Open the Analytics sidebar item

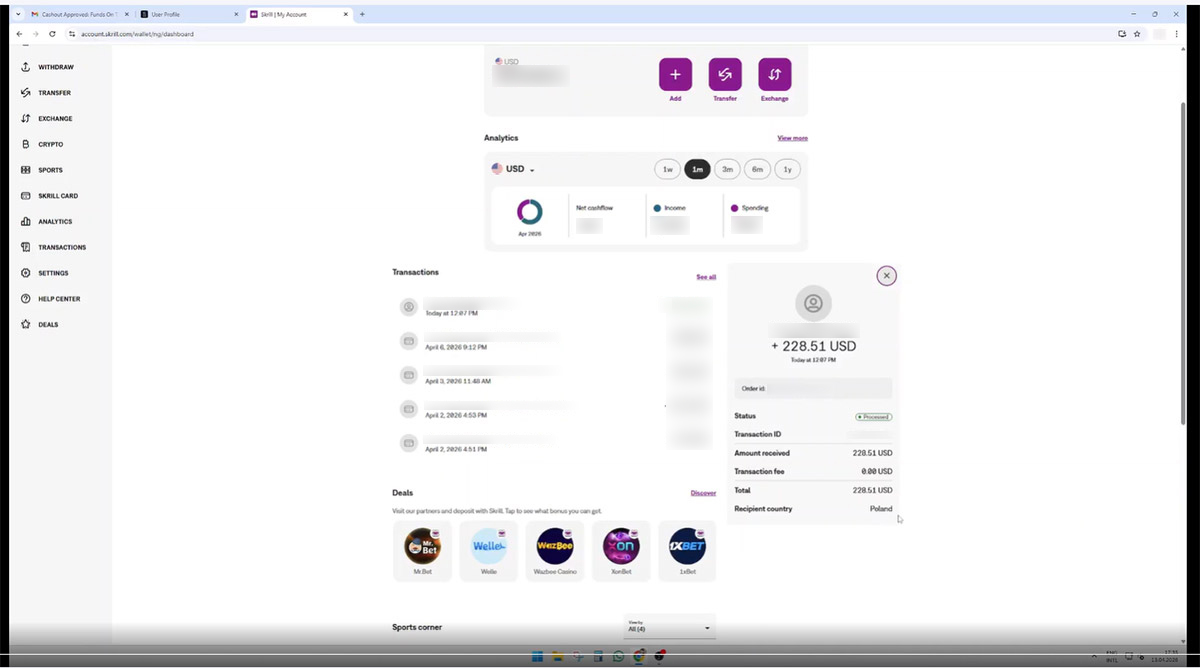[46, 221]
